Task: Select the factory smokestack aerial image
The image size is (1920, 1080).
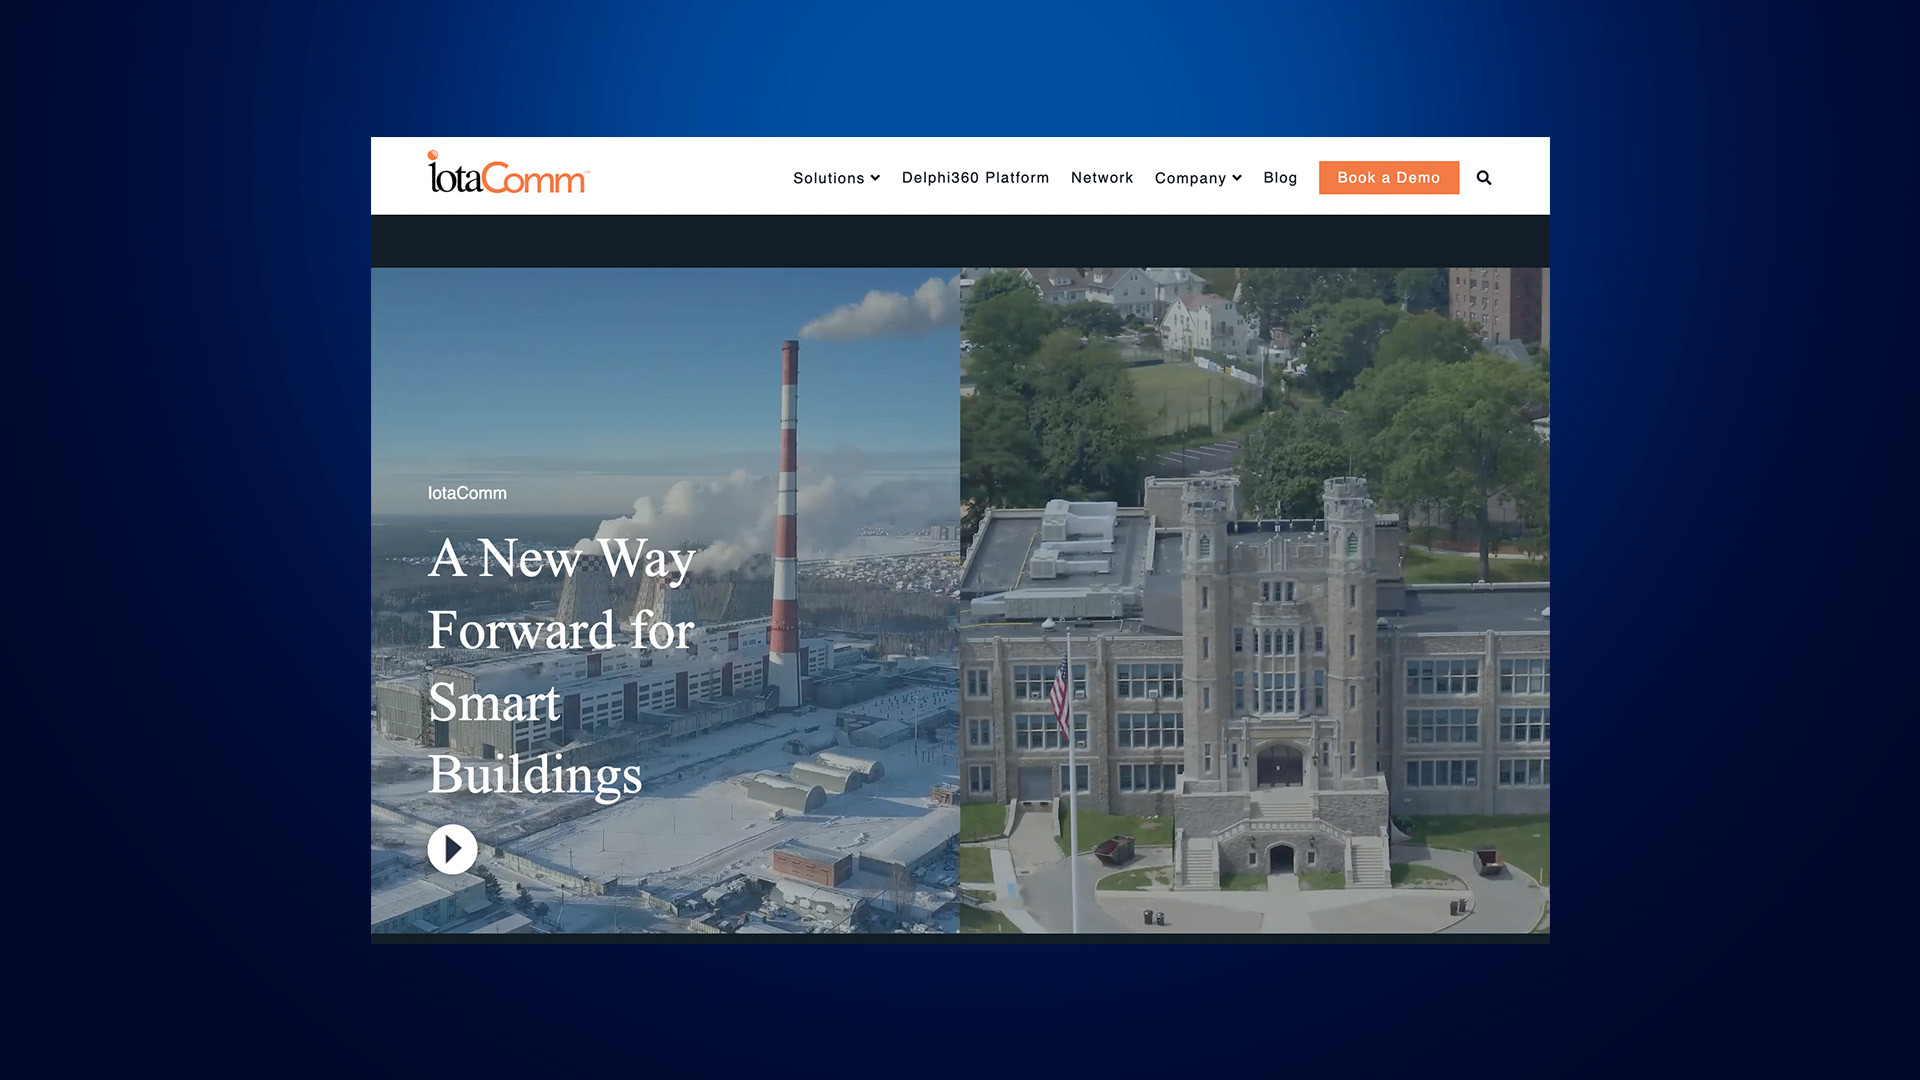Action: click(665, 600)
